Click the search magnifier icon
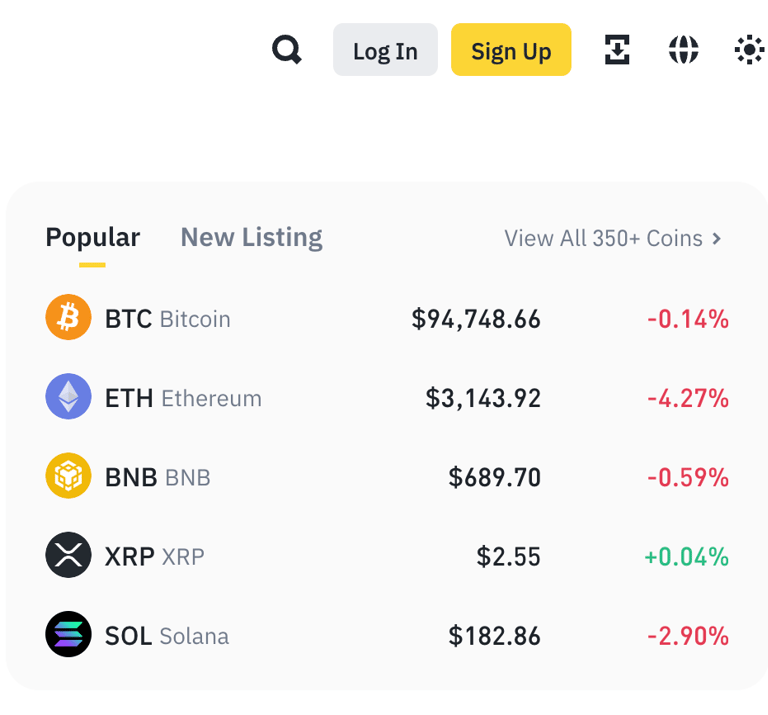The height and width of the screenshot is (715, 768). coord(287,49)
